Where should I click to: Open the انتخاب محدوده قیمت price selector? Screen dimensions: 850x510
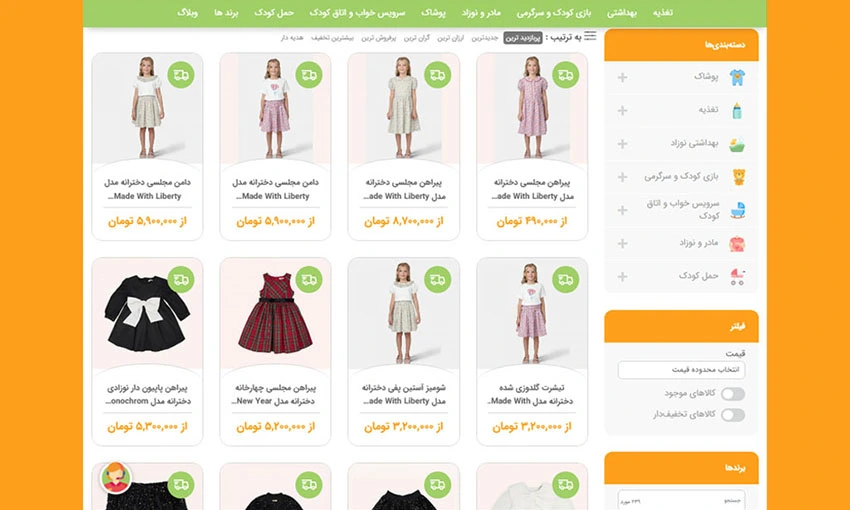click(x=681, y=370)
